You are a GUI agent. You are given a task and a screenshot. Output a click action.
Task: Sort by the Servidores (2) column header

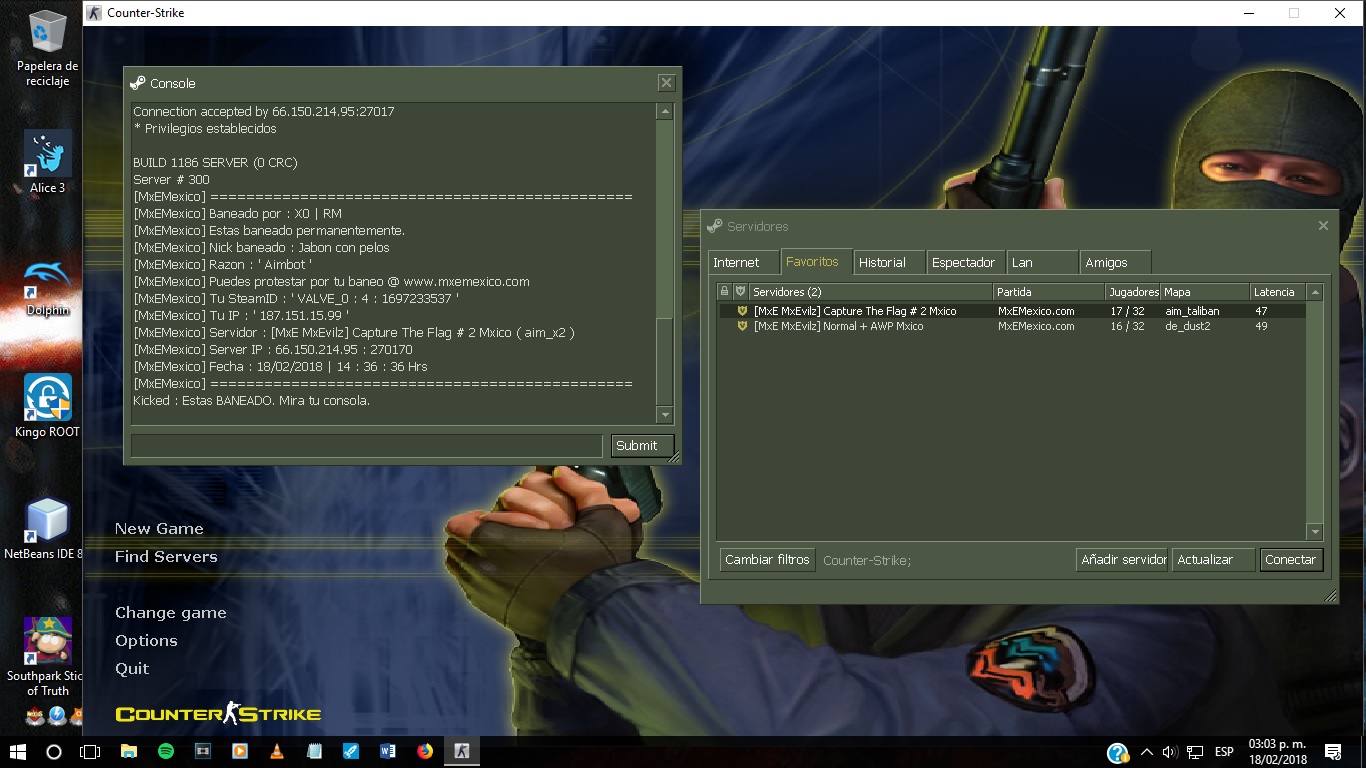click(x=870, y=292)
